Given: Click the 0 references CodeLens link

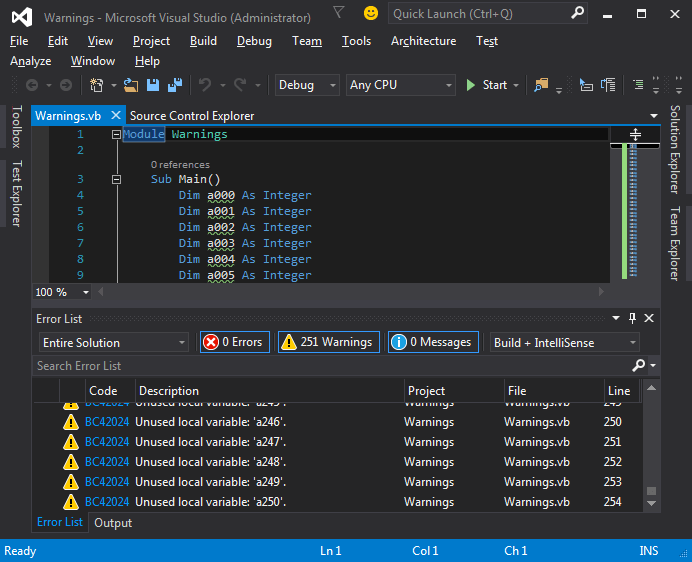Looking at the screenshot, I should coord(180,165).
